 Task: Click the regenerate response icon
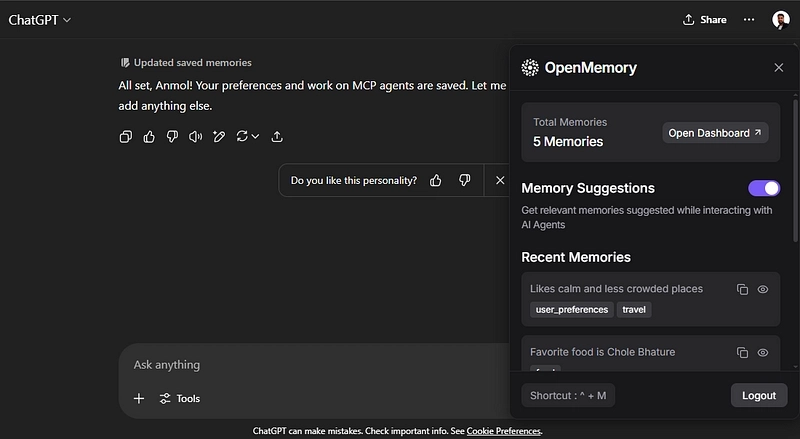click(242, 136)
